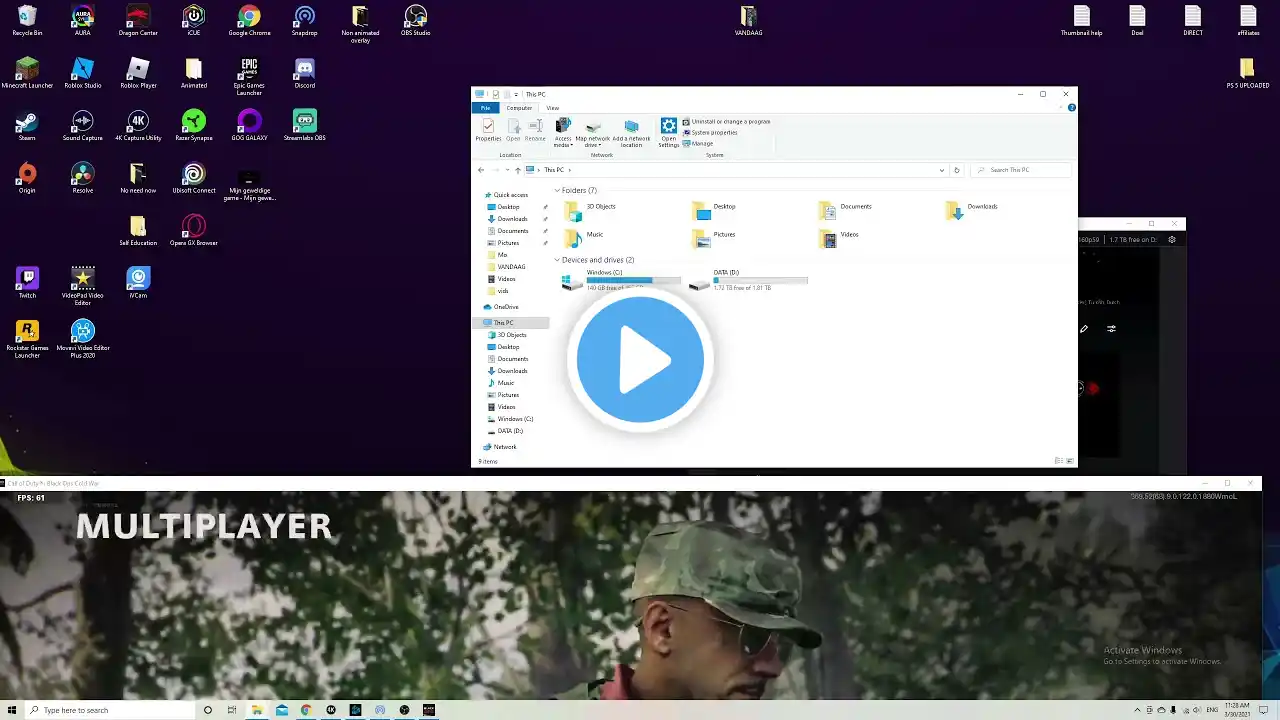Click the Open Settings ribbon icon

pyautogui.click(x=668, y=133)
